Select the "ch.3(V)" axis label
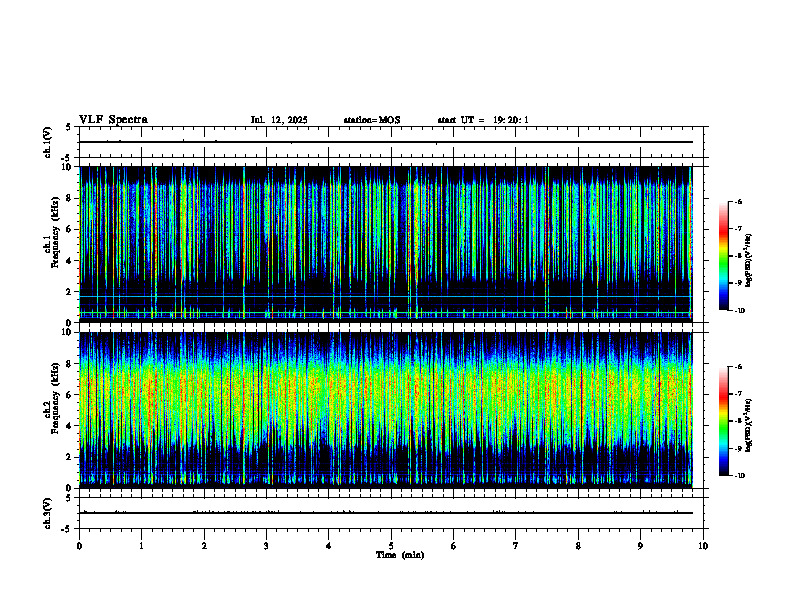 click(x=48, y=513)
